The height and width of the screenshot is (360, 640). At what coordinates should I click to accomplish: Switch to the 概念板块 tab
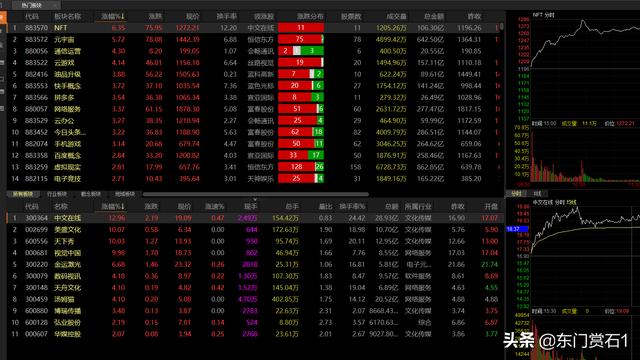[91, 194]
